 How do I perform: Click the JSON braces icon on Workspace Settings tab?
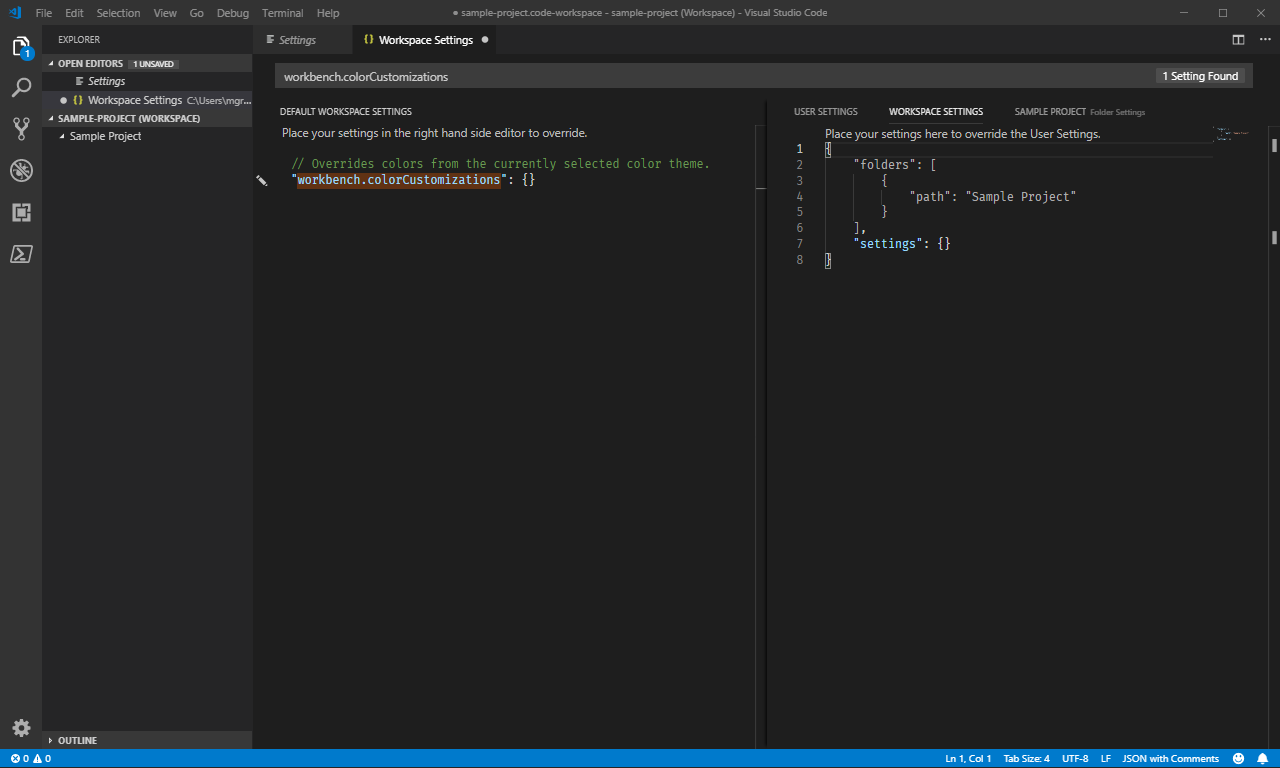[369, 40]
